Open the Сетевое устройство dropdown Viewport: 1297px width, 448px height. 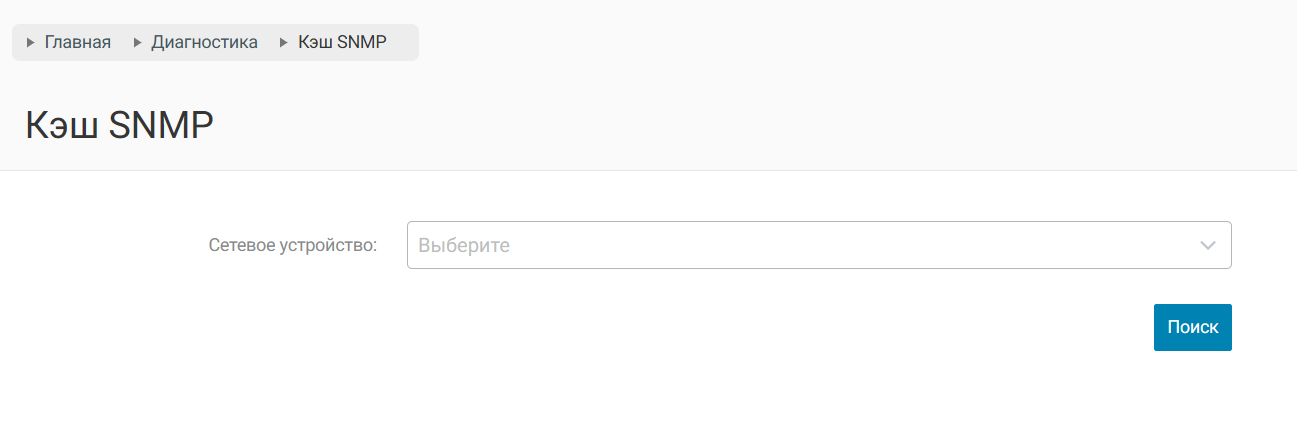pos(818,245)
